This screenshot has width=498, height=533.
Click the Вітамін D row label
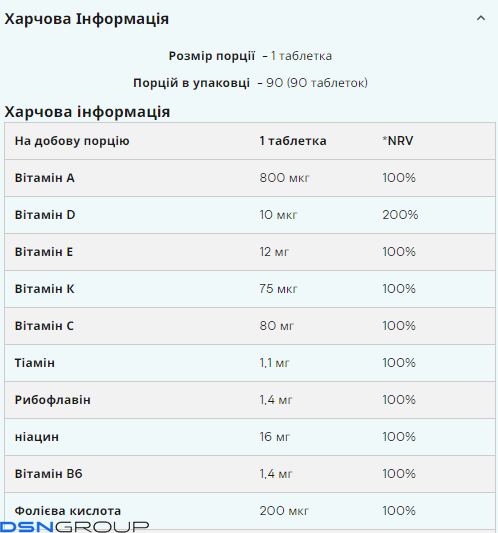(x=45, y=215)
